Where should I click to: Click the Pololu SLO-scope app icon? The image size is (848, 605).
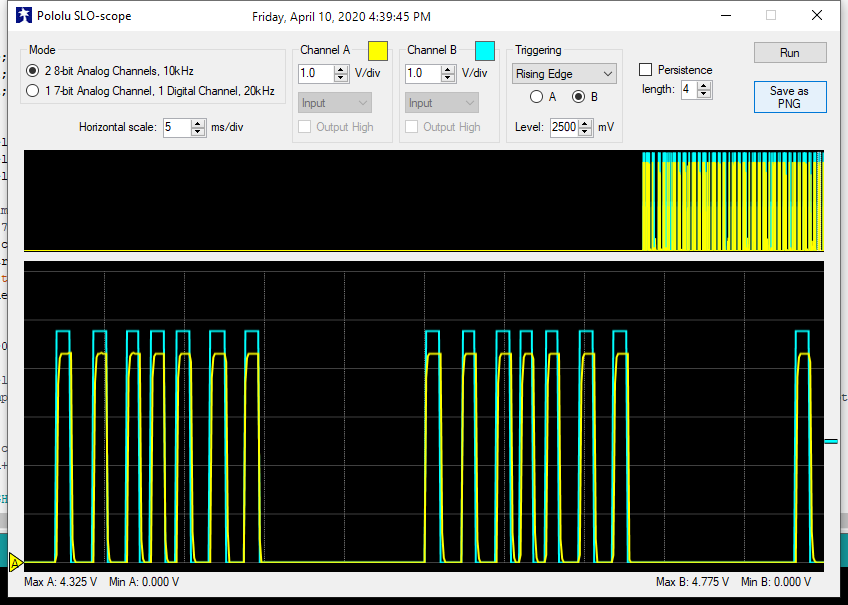click(x=23, y=16)
